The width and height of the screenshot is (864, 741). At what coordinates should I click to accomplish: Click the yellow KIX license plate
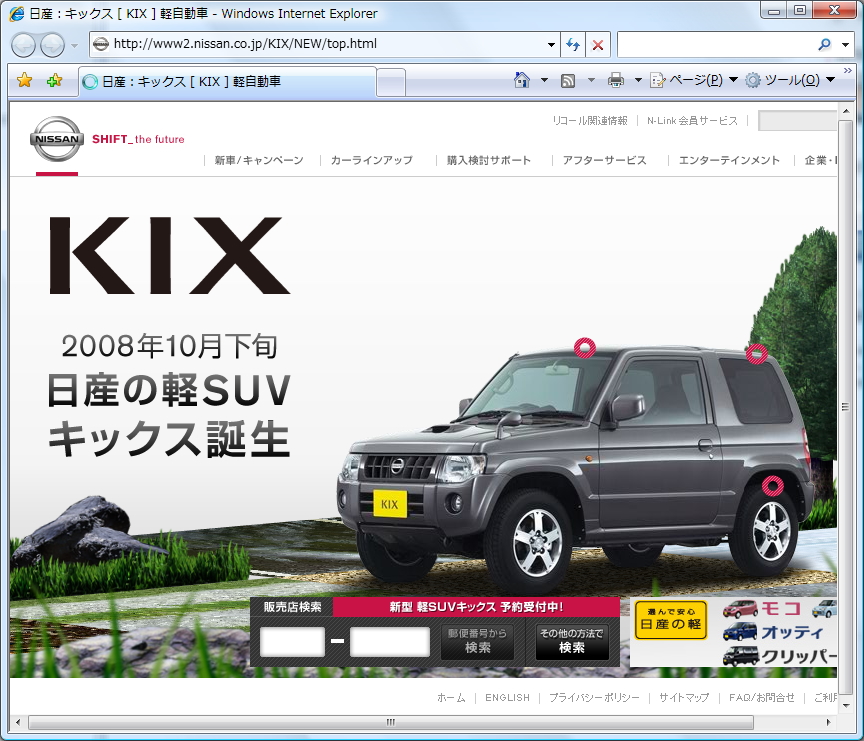pyautogui.click(x=390, y=504)
